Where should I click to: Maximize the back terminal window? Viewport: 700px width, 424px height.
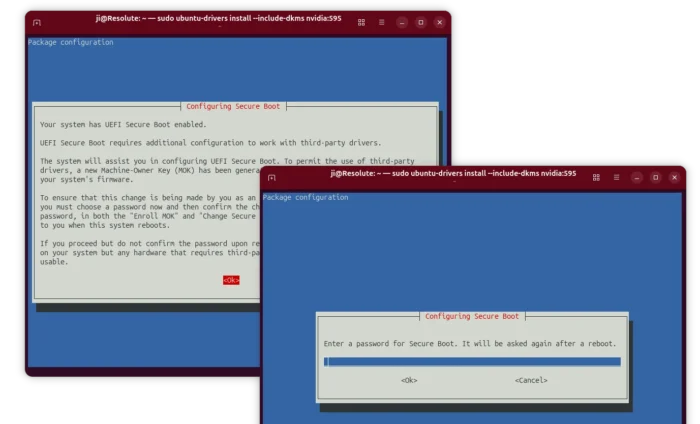point(421,22)
